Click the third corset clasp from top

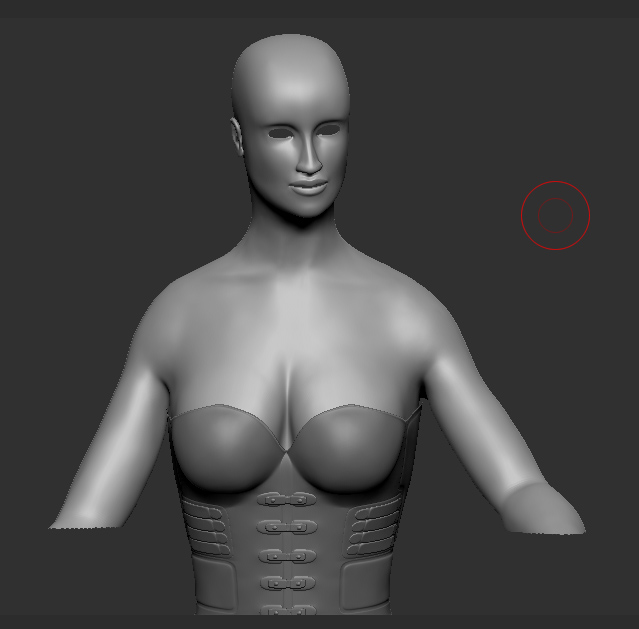[x=285, y=555]
